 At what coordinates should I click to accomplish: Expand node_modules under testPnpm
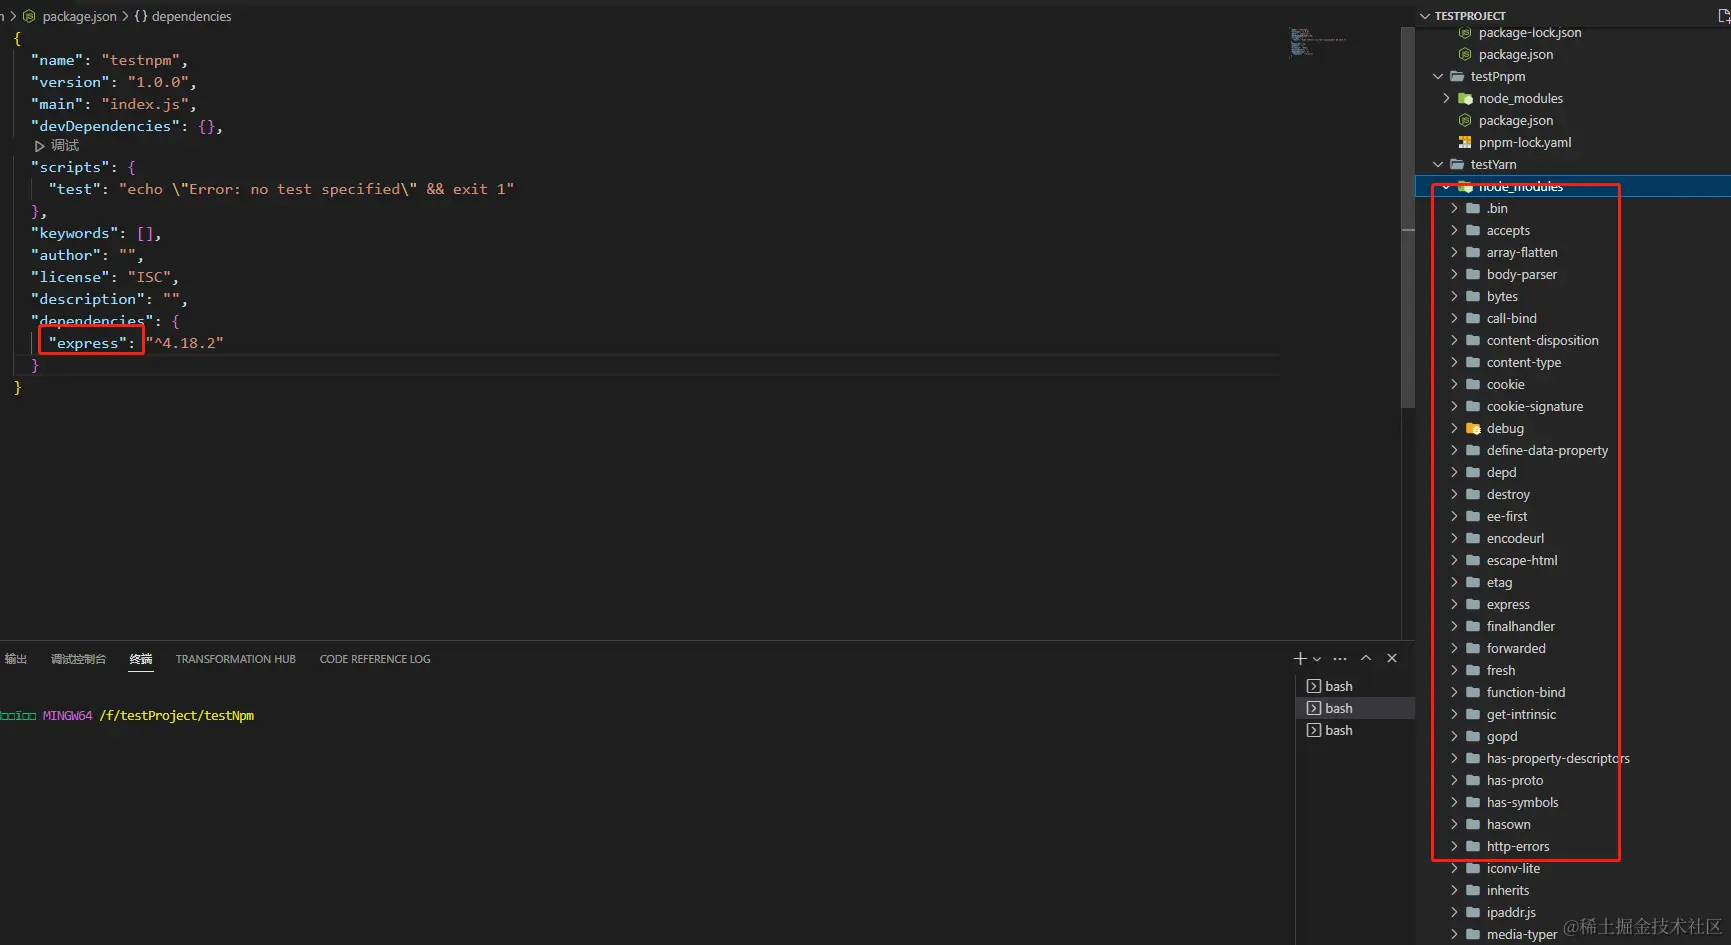1446,99
